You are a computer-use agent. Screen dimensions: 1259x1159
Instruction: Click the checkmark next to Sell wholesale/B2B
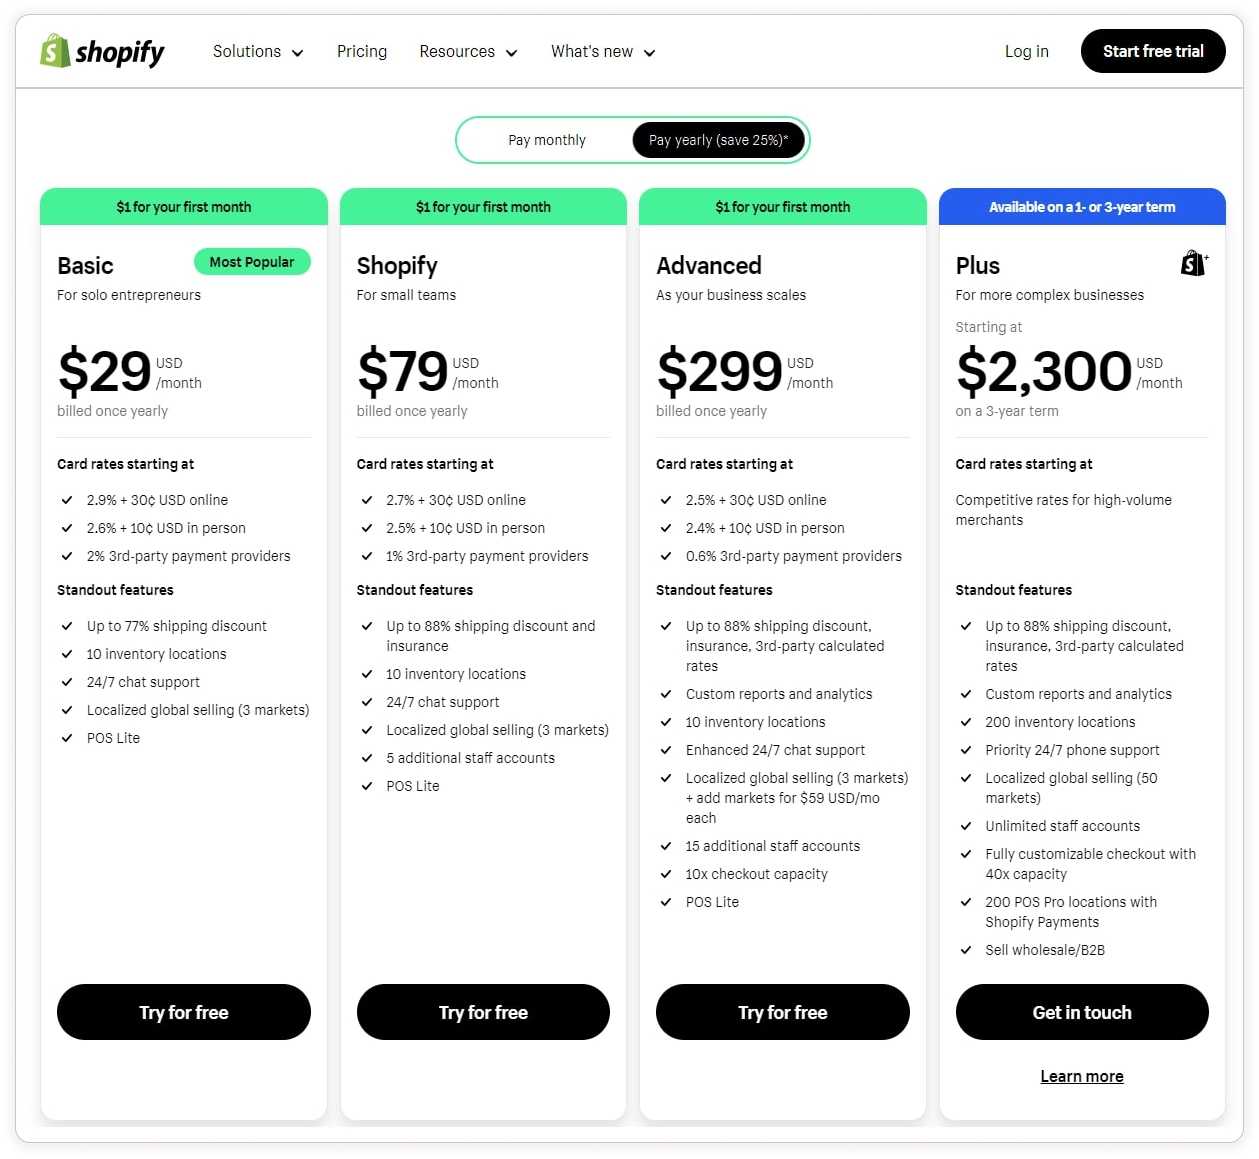(x=966, y=950)
